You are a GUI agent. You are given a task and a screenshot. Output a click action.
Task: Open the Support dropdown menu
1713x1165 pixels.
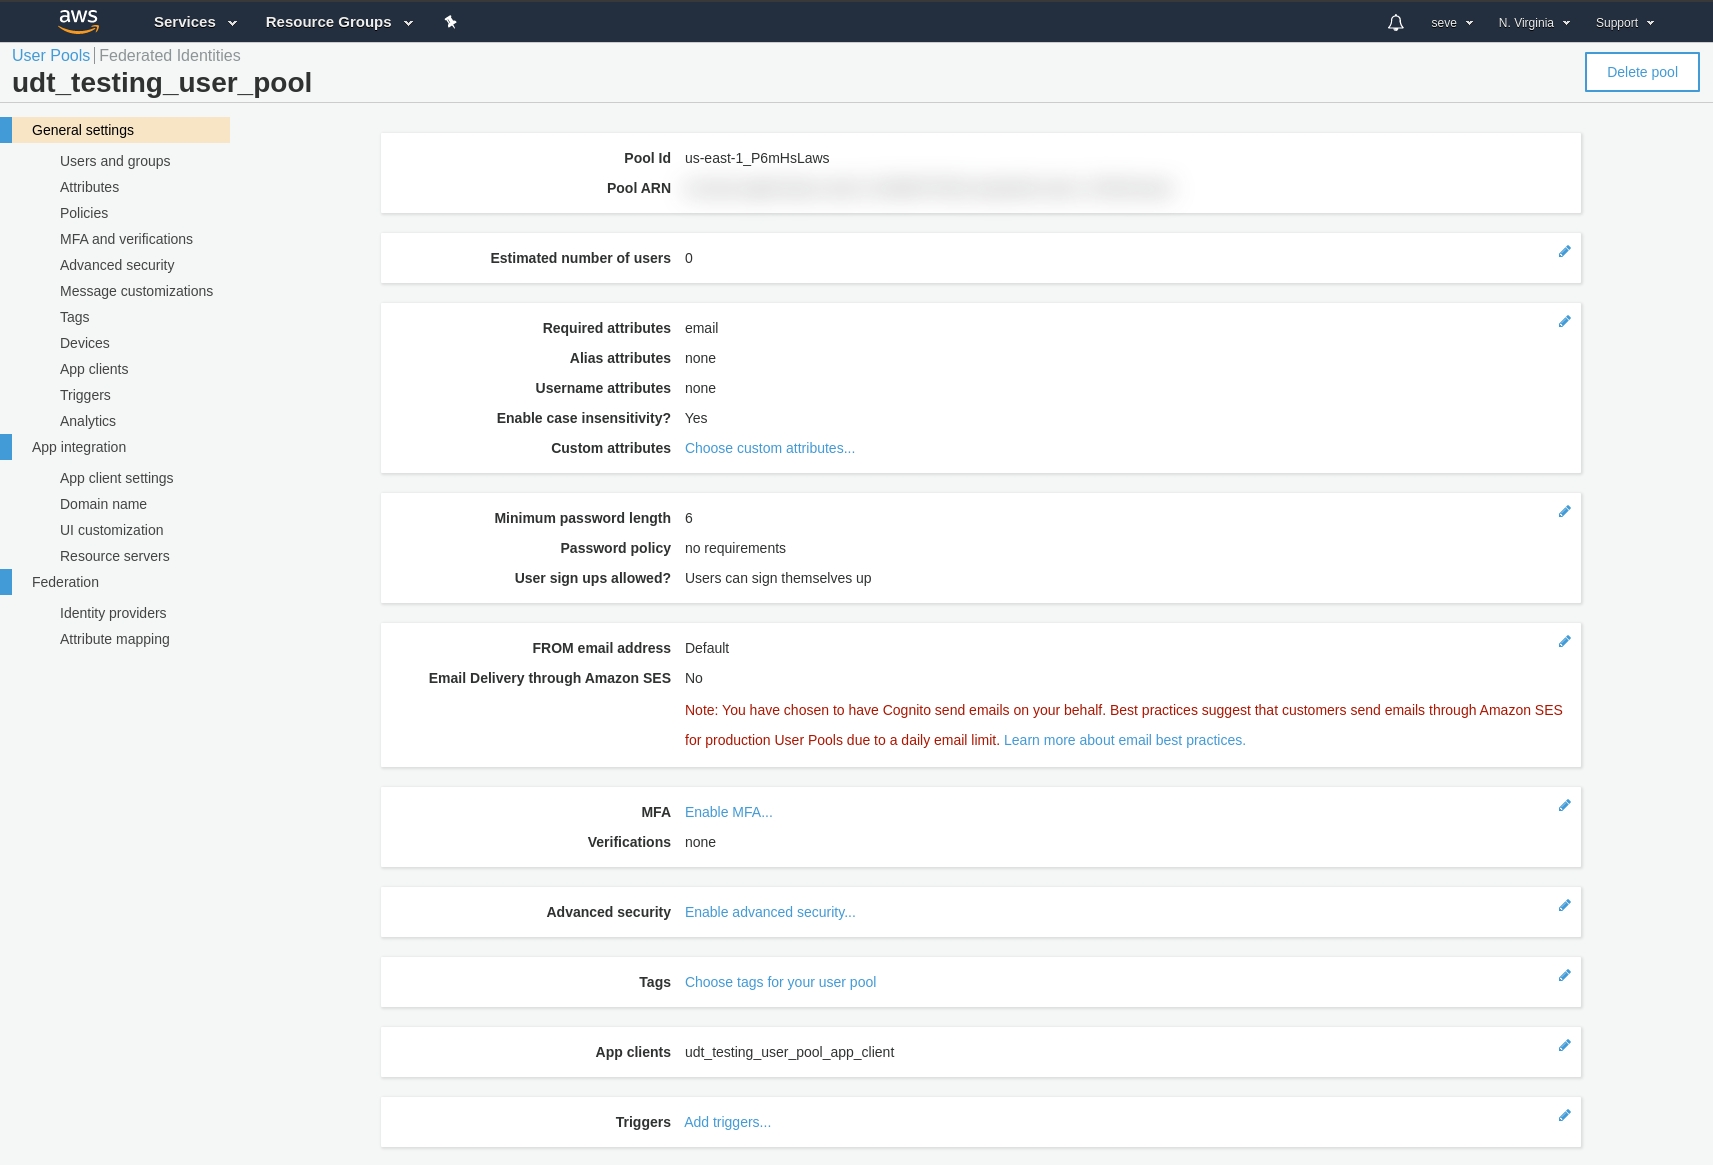[x=1625, y=22]
